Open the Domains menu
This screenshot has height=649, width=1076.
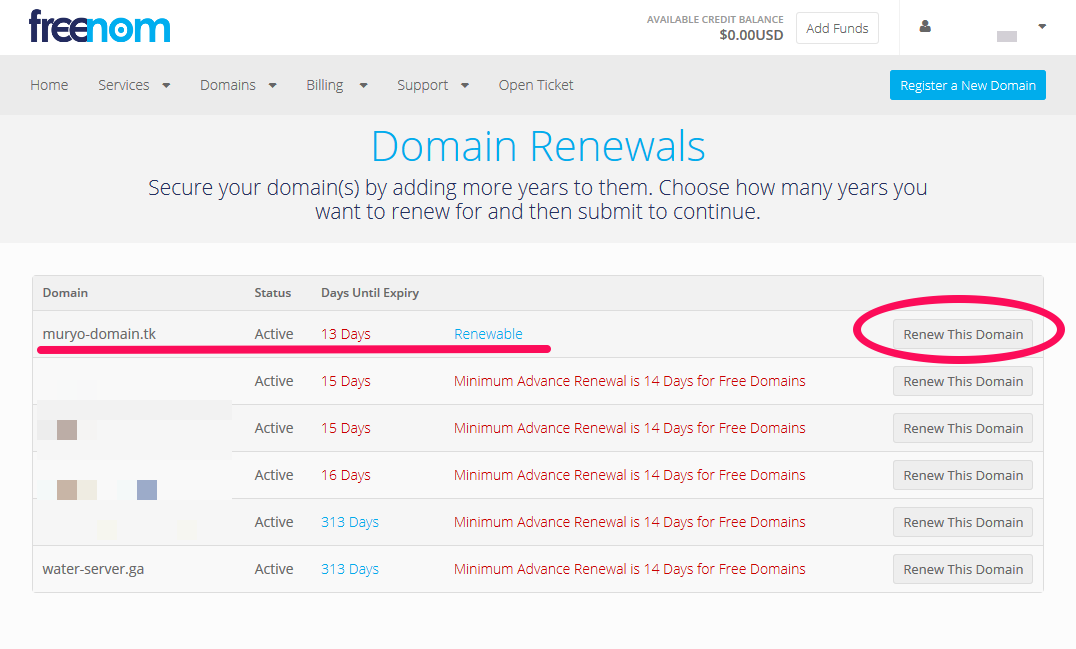[x=238, y=85]
